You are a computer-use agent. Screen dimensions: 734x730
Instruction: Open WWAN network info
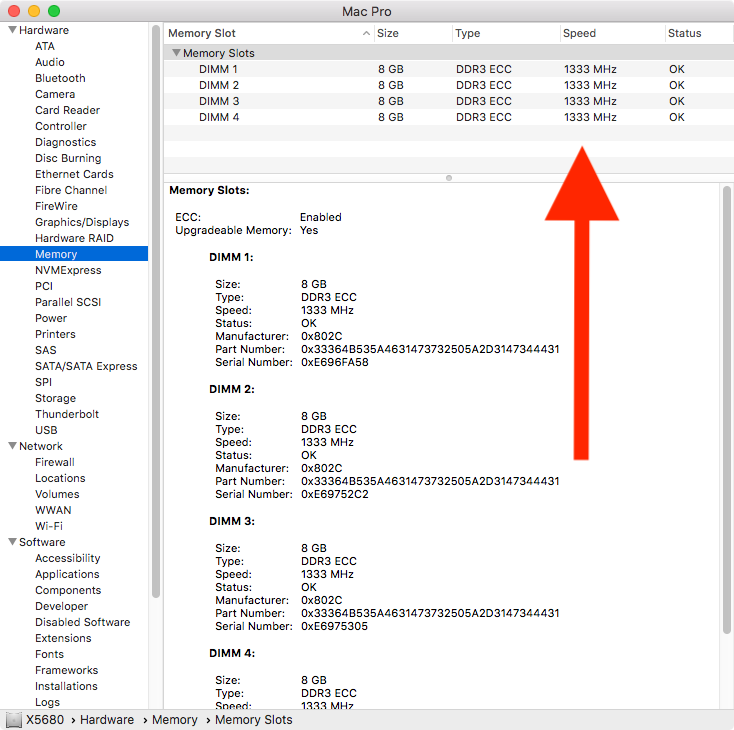pos(53,510)
